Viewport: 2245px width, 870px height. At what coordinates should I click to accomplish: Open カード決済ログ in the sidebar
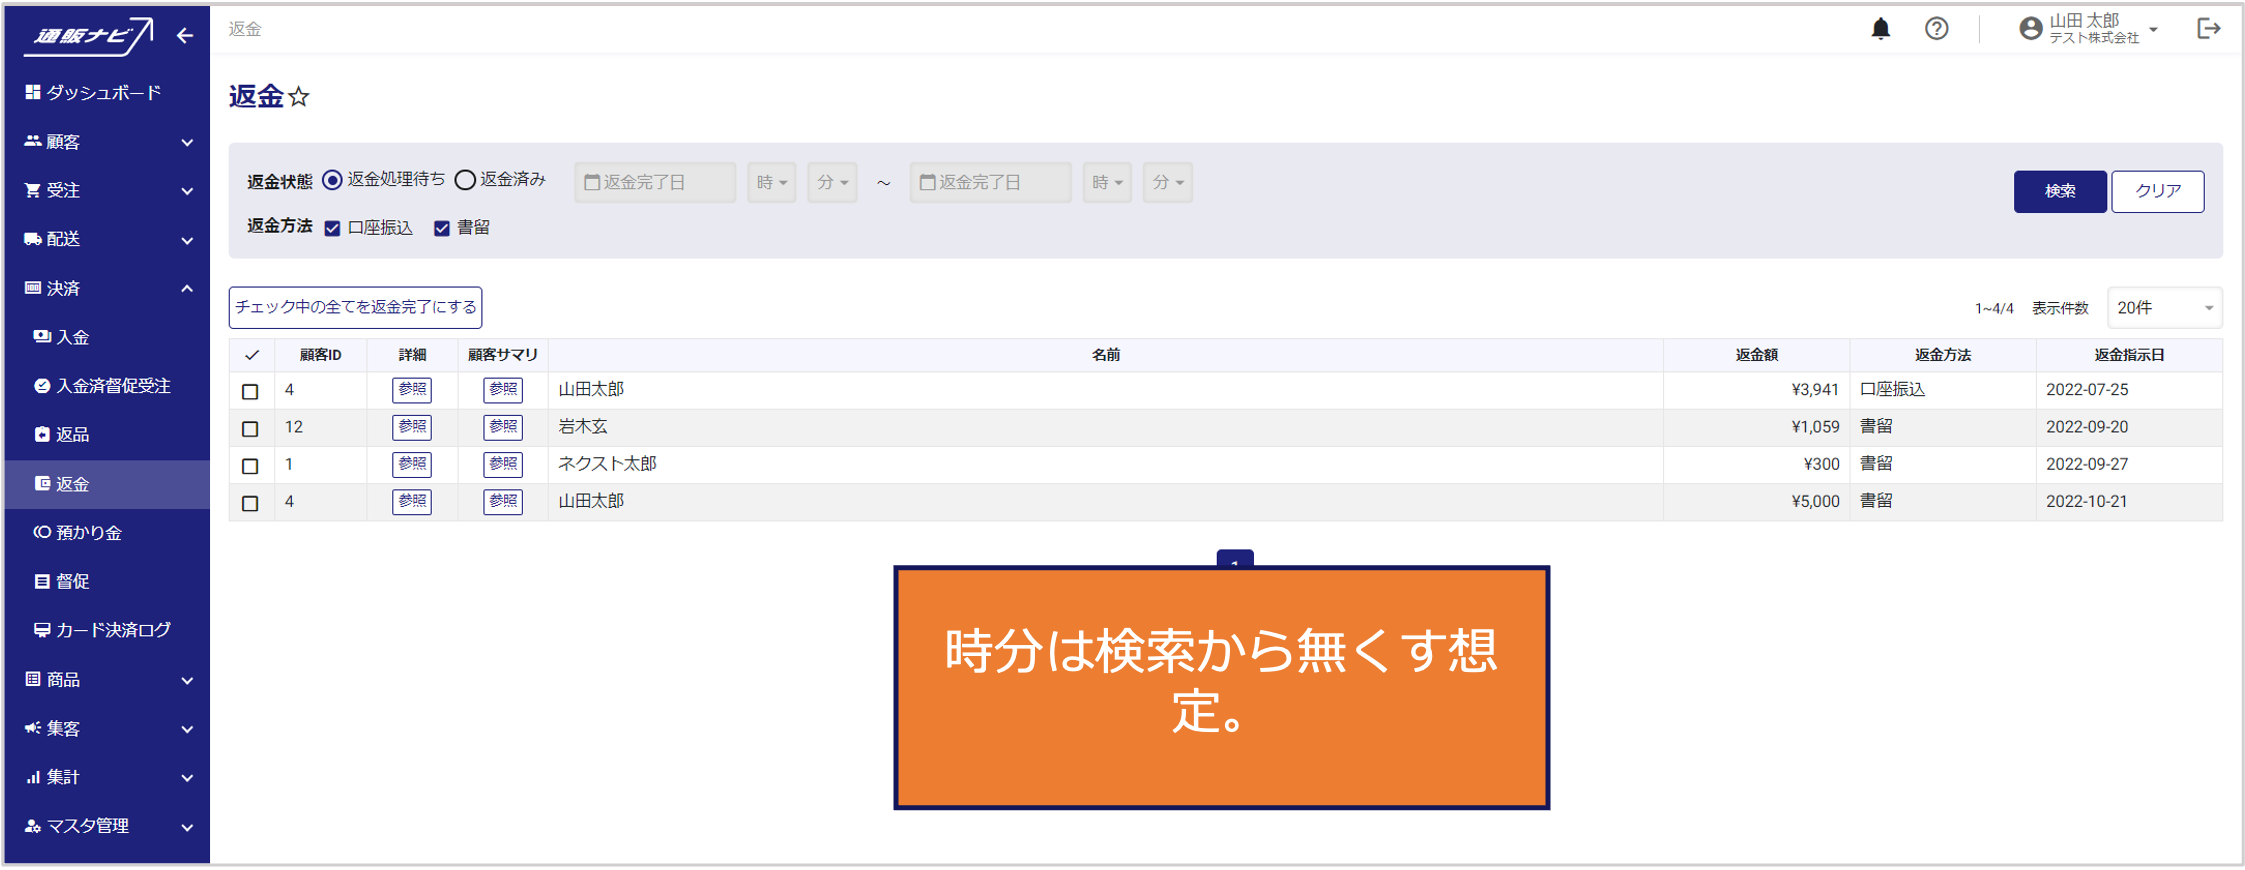point(112,630)
